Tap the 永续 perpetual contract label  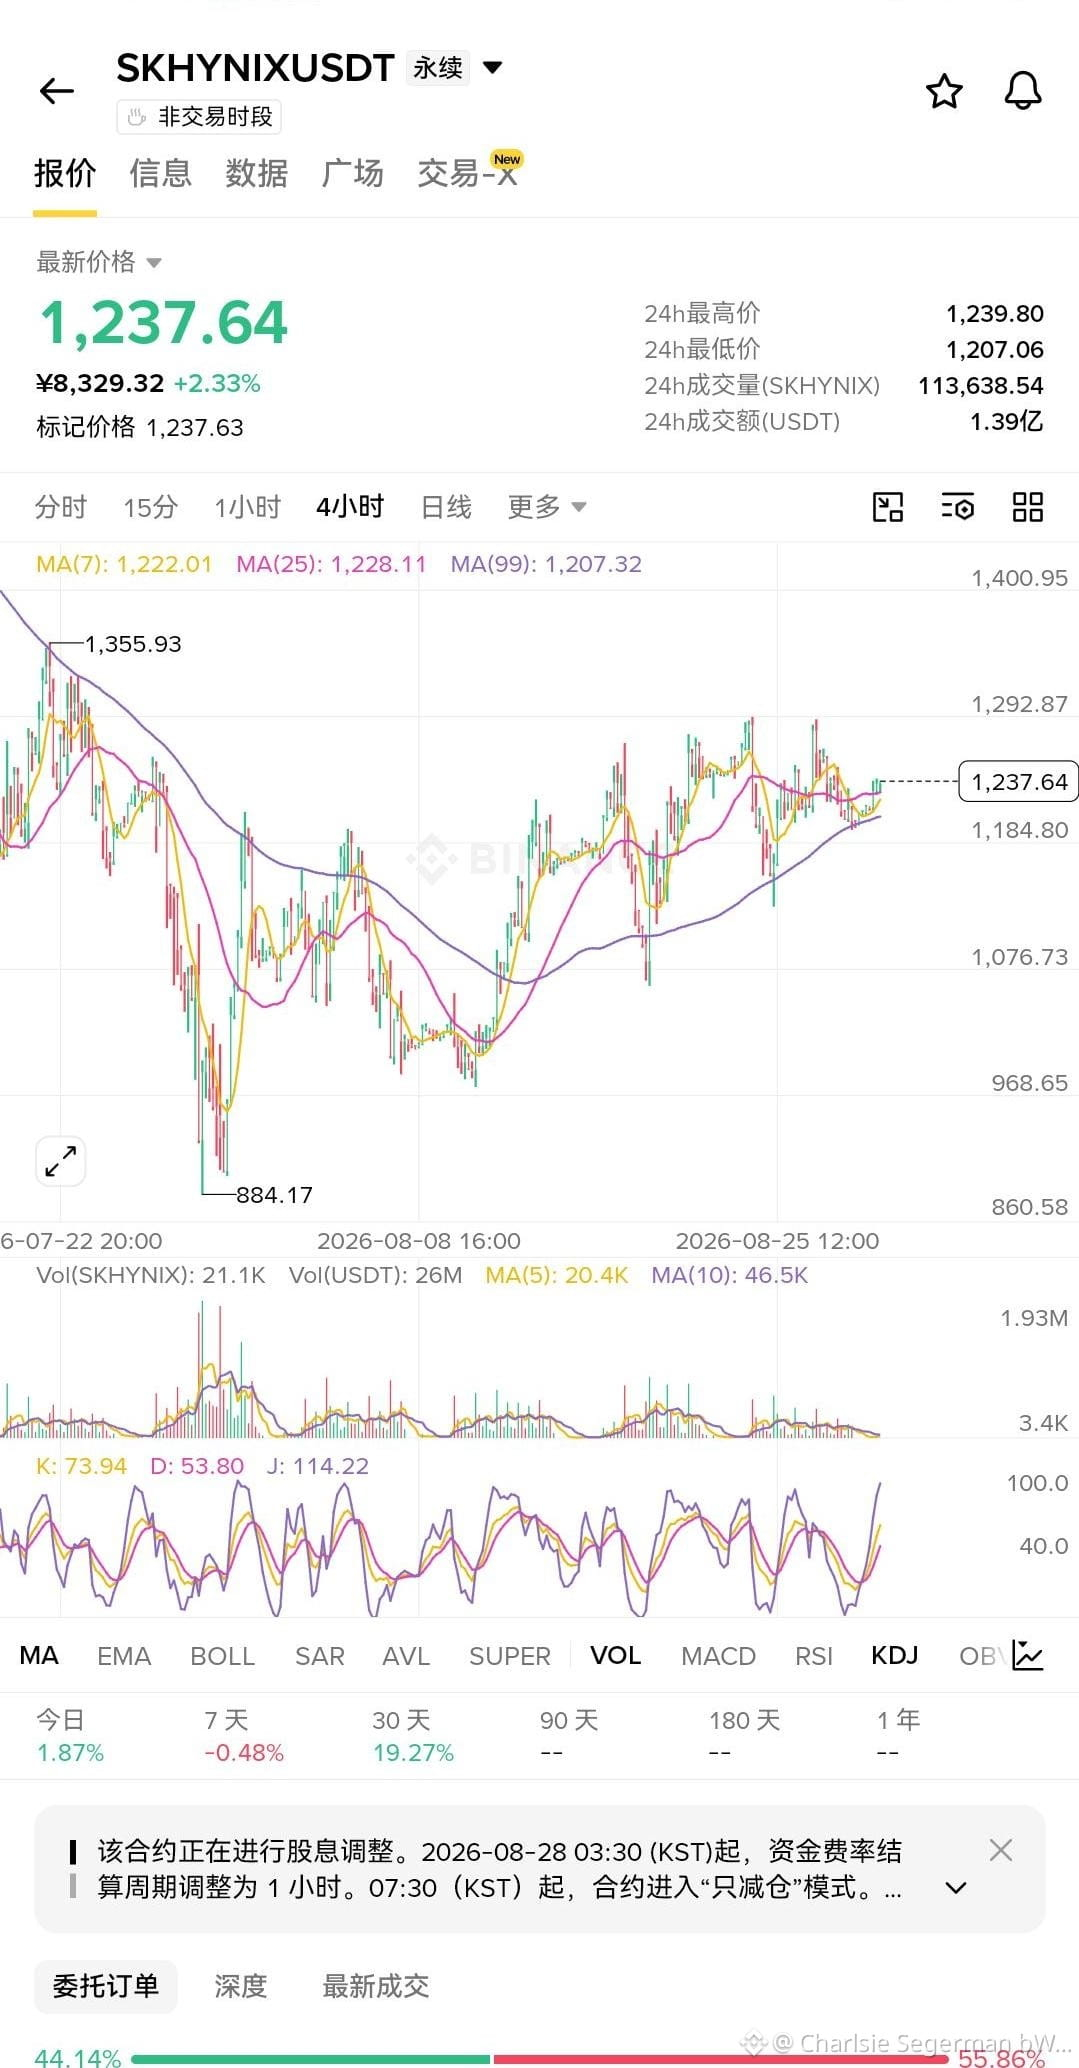pyautogui.click(x=438, y=68)
